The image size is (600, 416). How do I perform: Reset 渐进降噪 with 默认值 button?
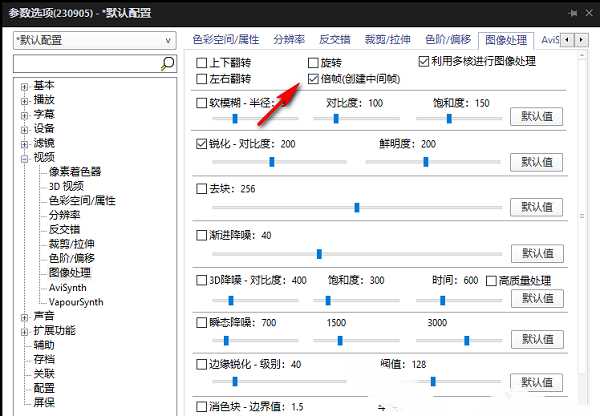pyautogui.click(x=537, y=253)
